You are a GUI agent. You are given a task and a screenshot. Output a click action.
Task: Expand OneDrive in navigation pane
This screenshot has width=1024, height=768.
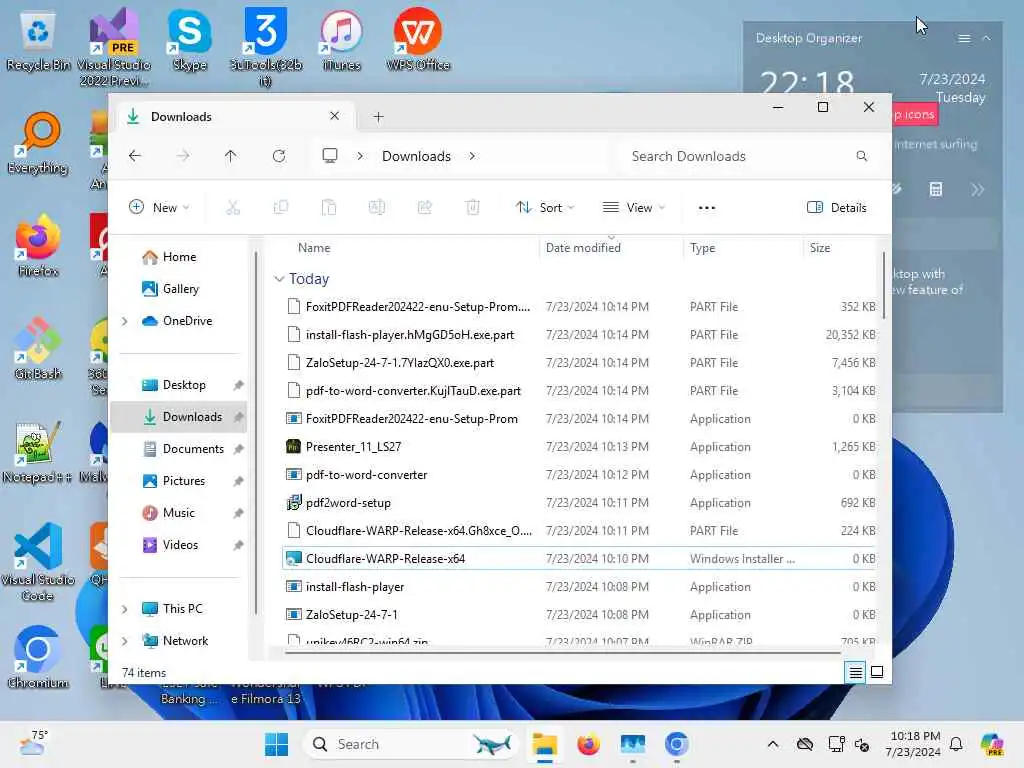[125, 321]
